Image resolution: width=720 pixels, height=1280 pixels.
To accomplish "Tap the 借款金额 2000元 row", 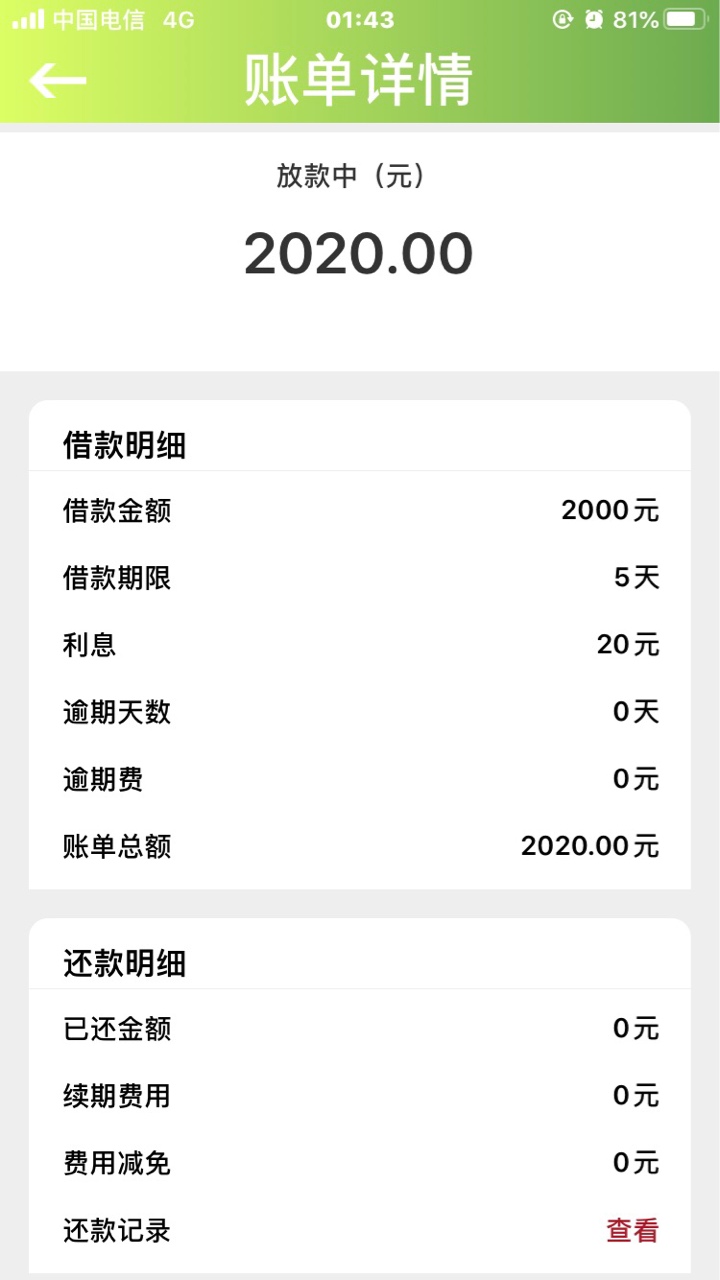I will 360,511.
